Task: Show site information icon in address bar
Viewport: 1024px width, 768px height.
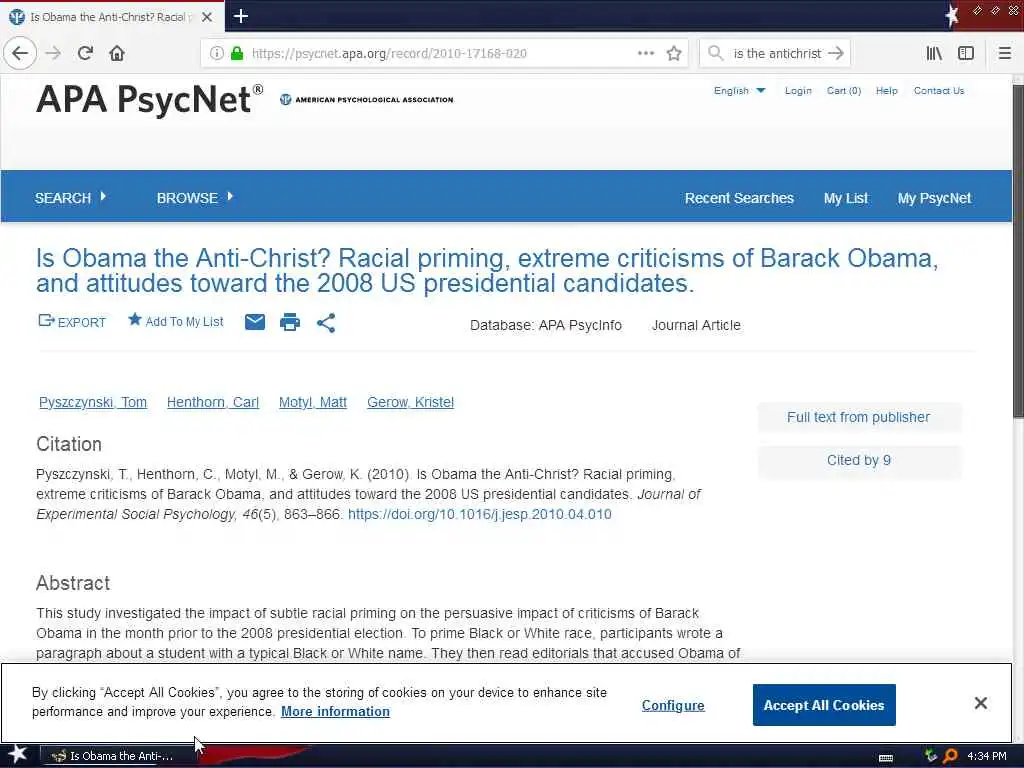Action: click(x=216, y=54)
